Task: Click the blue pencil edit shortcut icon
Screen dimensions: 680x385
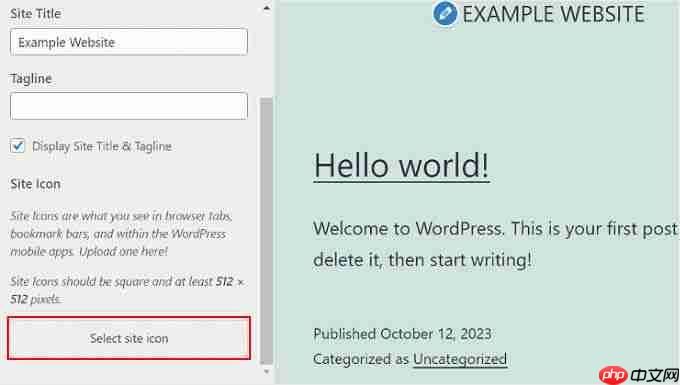Action: pos(445,14)
